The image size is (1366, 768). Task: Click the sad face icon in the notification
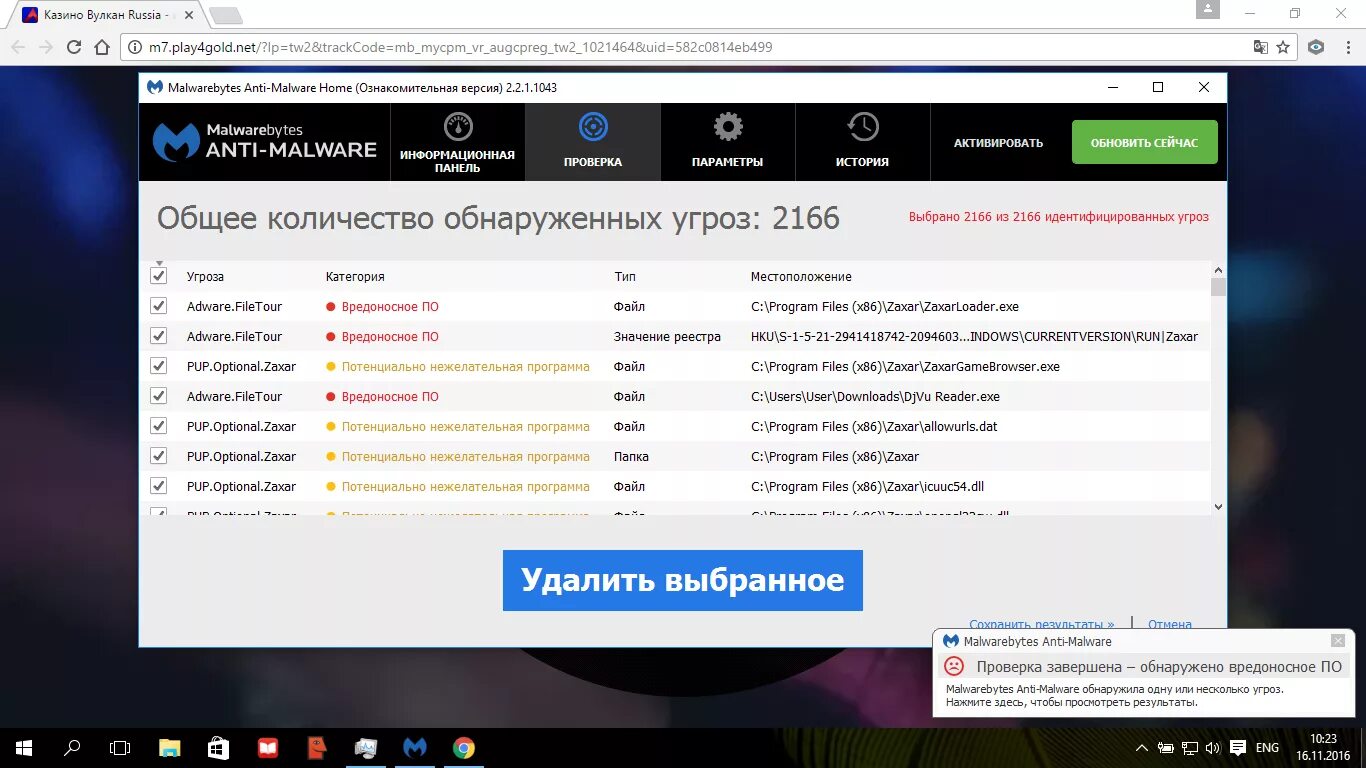(954, 666)
